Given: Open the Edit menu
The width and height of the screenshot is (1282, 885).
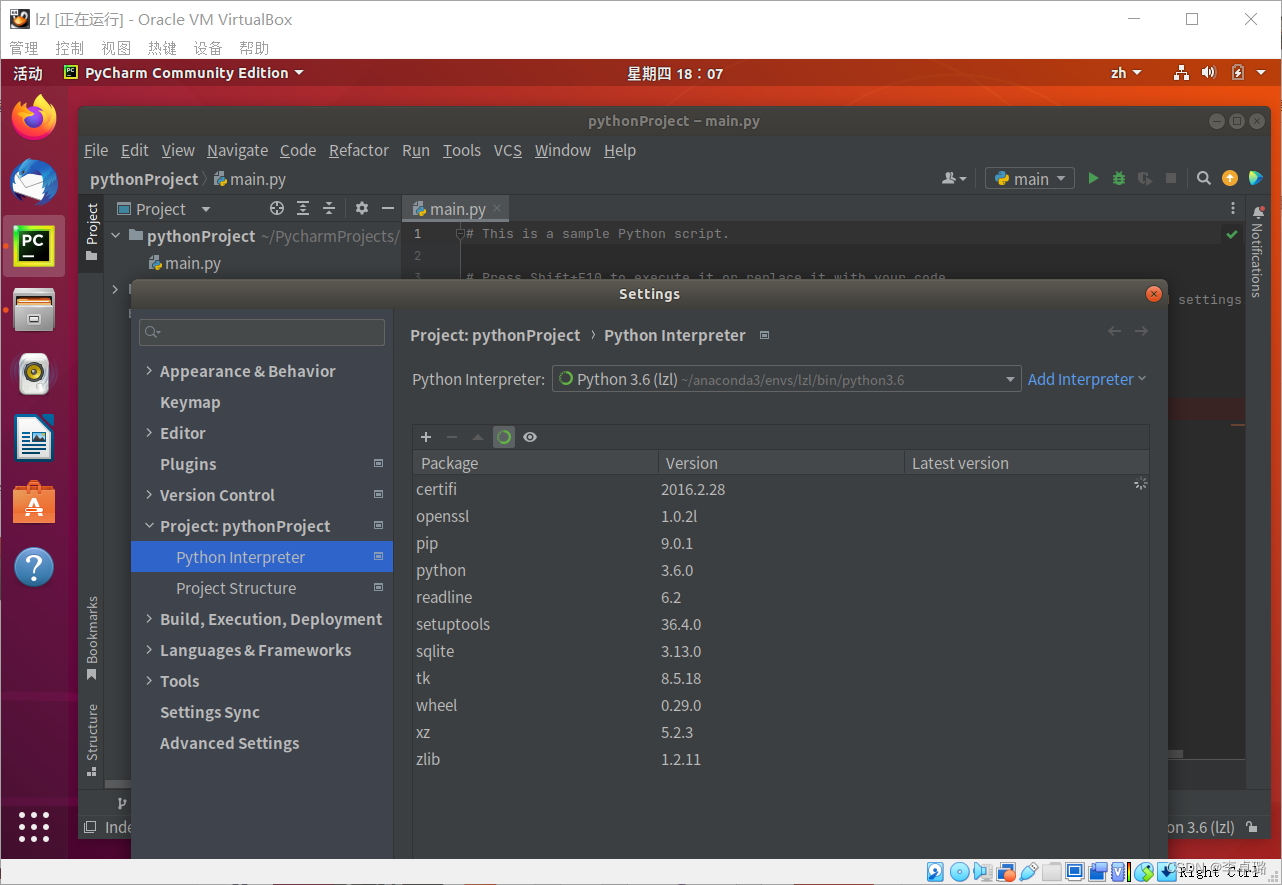Looking at the screenshot, I should coord(134,150).
